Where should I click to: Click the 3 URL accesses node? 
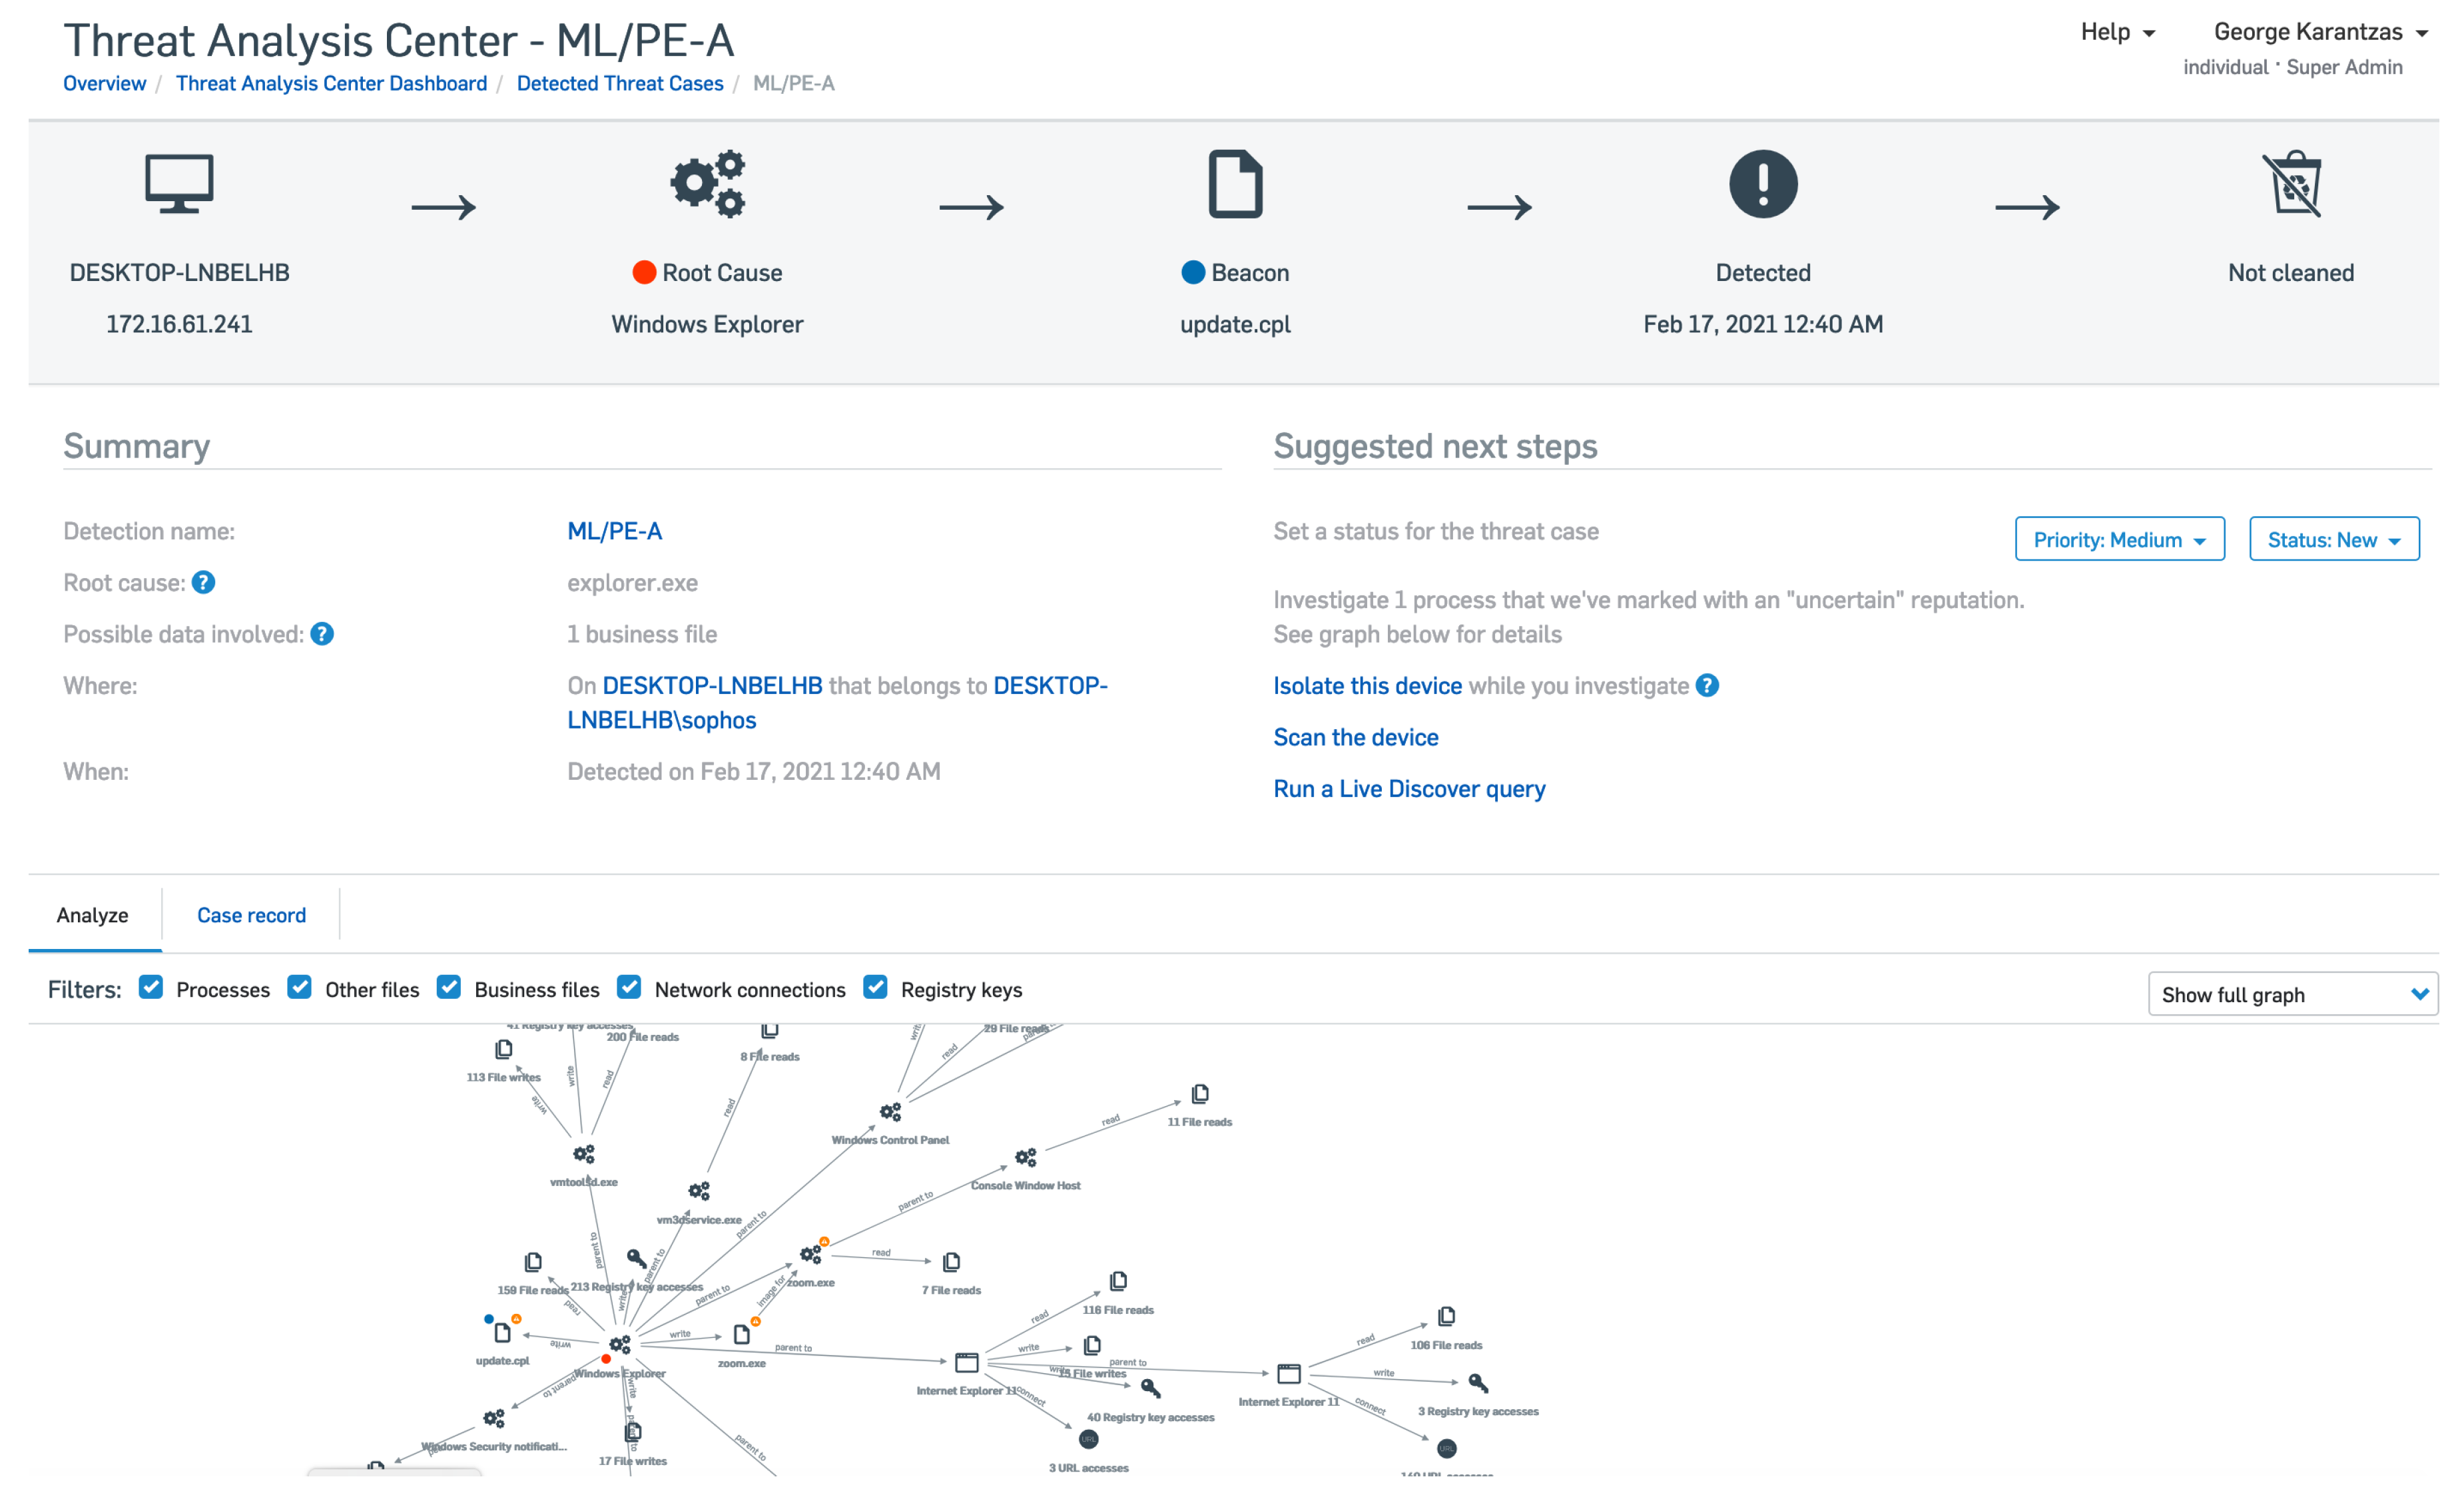click(x=1089, y=1440)
